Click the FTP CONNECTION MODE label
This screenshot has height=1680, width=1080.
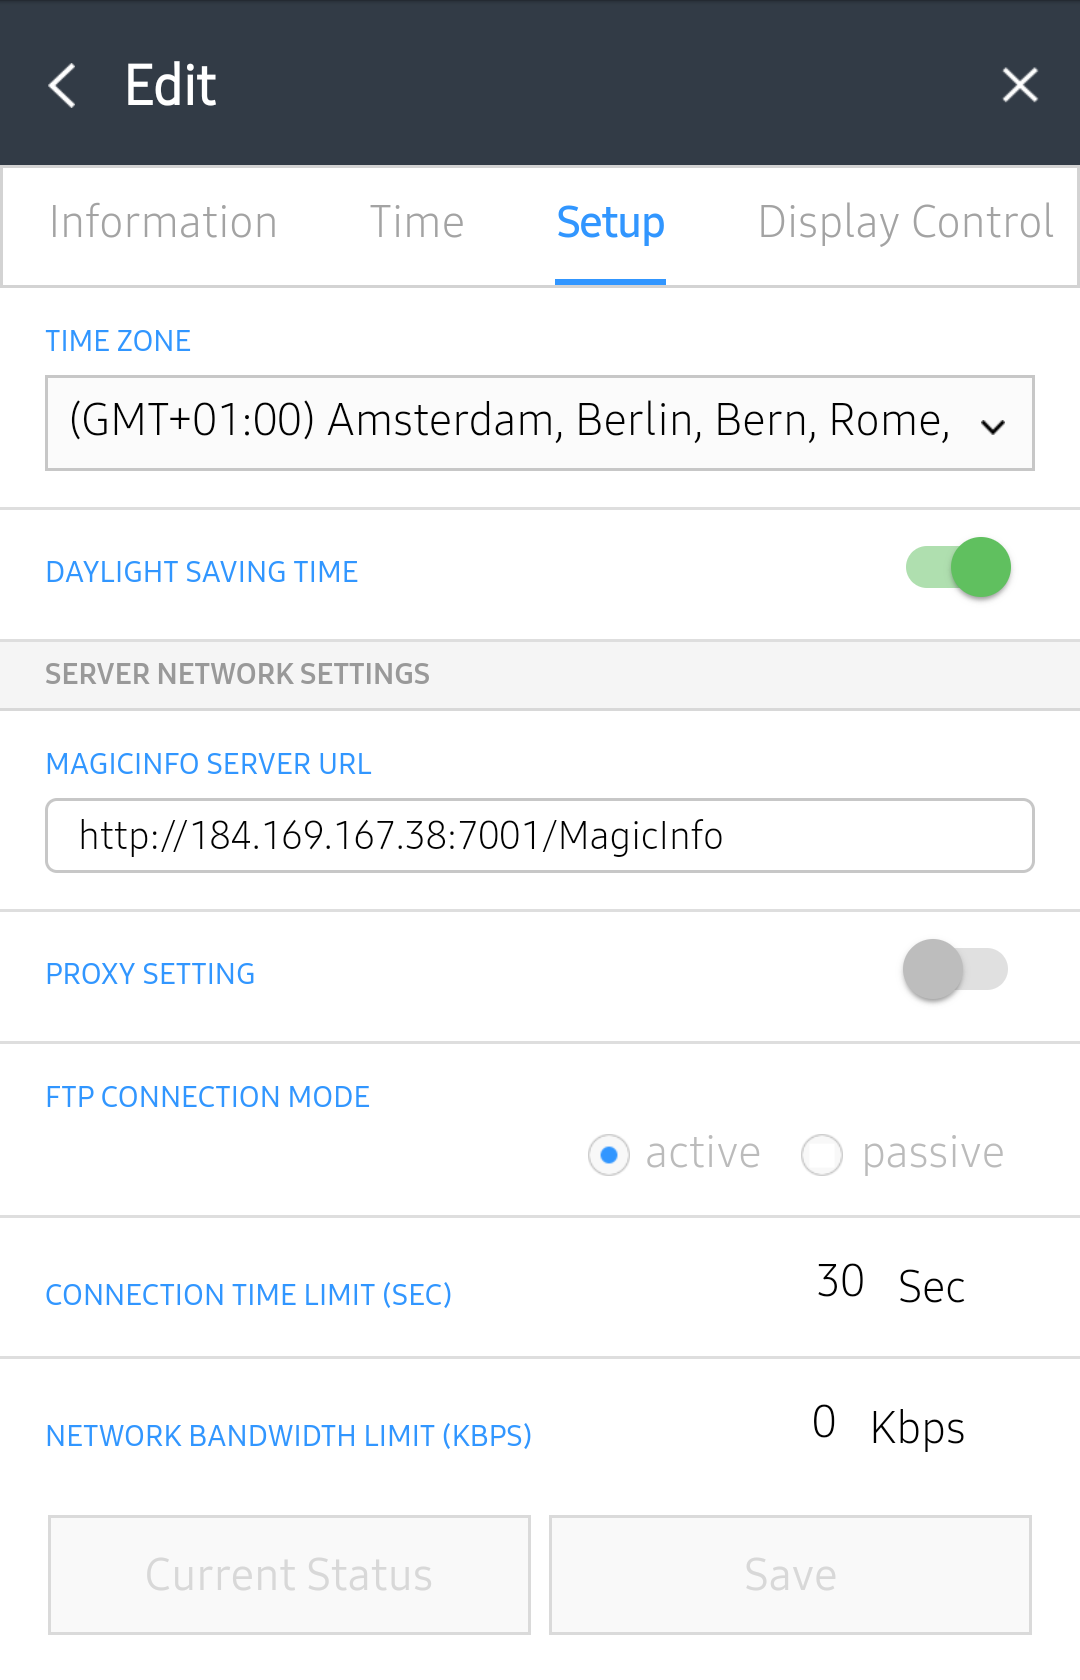[207, 1097]
